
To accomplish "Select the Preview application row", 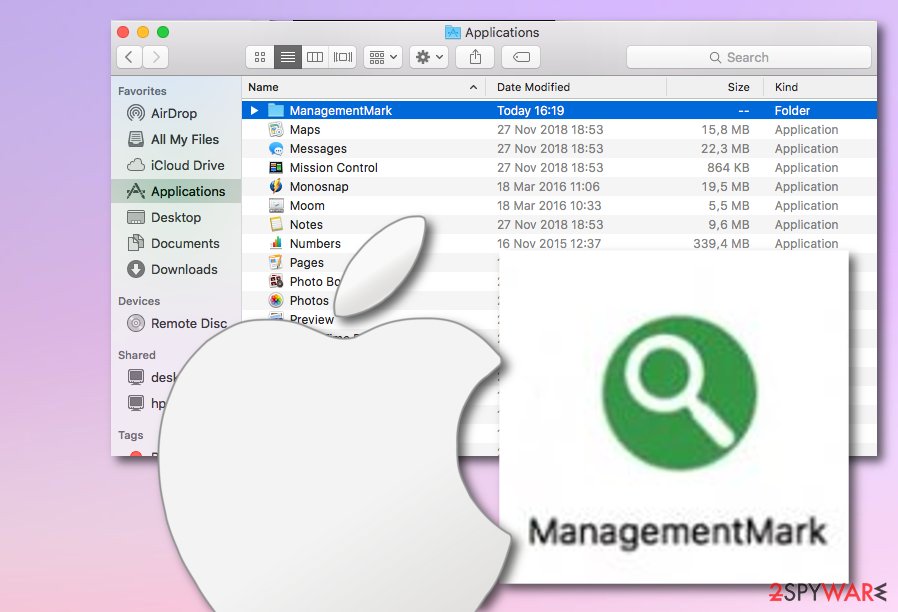I will coord(312,319).
